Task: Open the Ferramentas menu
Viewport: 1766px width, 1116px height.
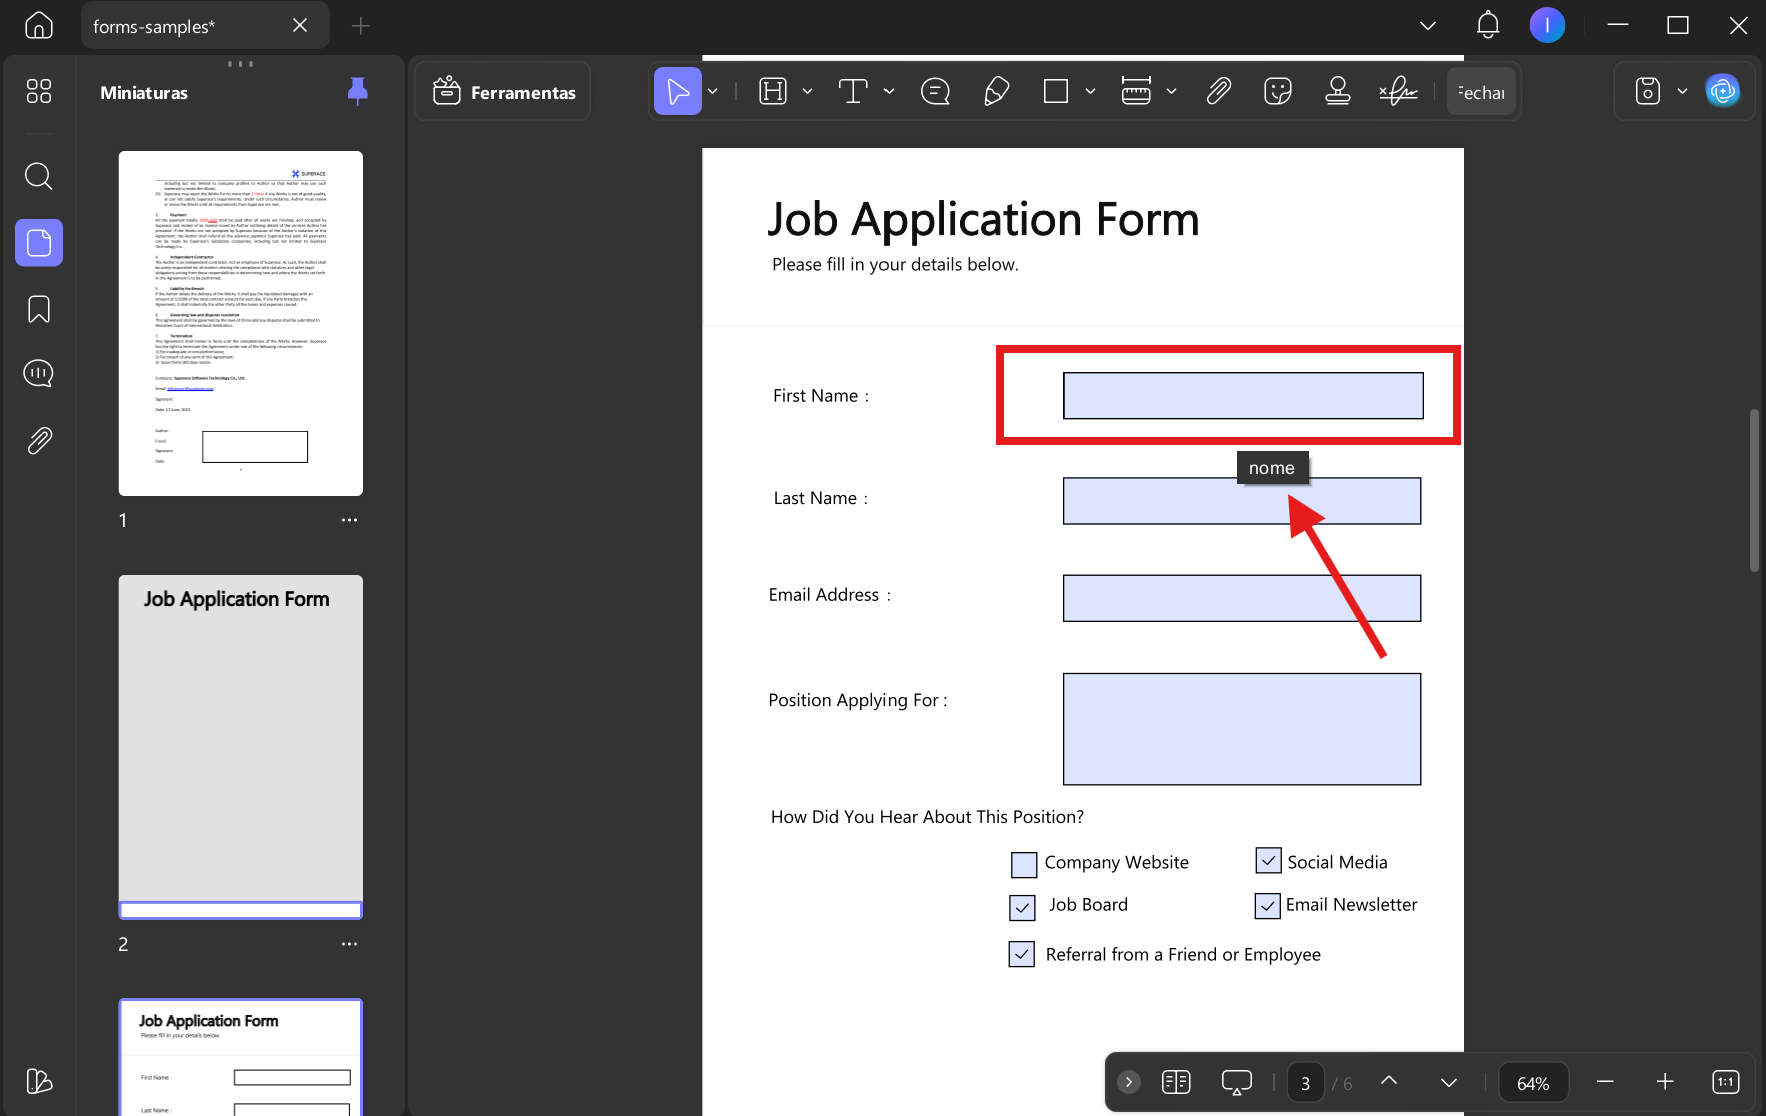Action: pyautogui.click(x=503, y=92)
